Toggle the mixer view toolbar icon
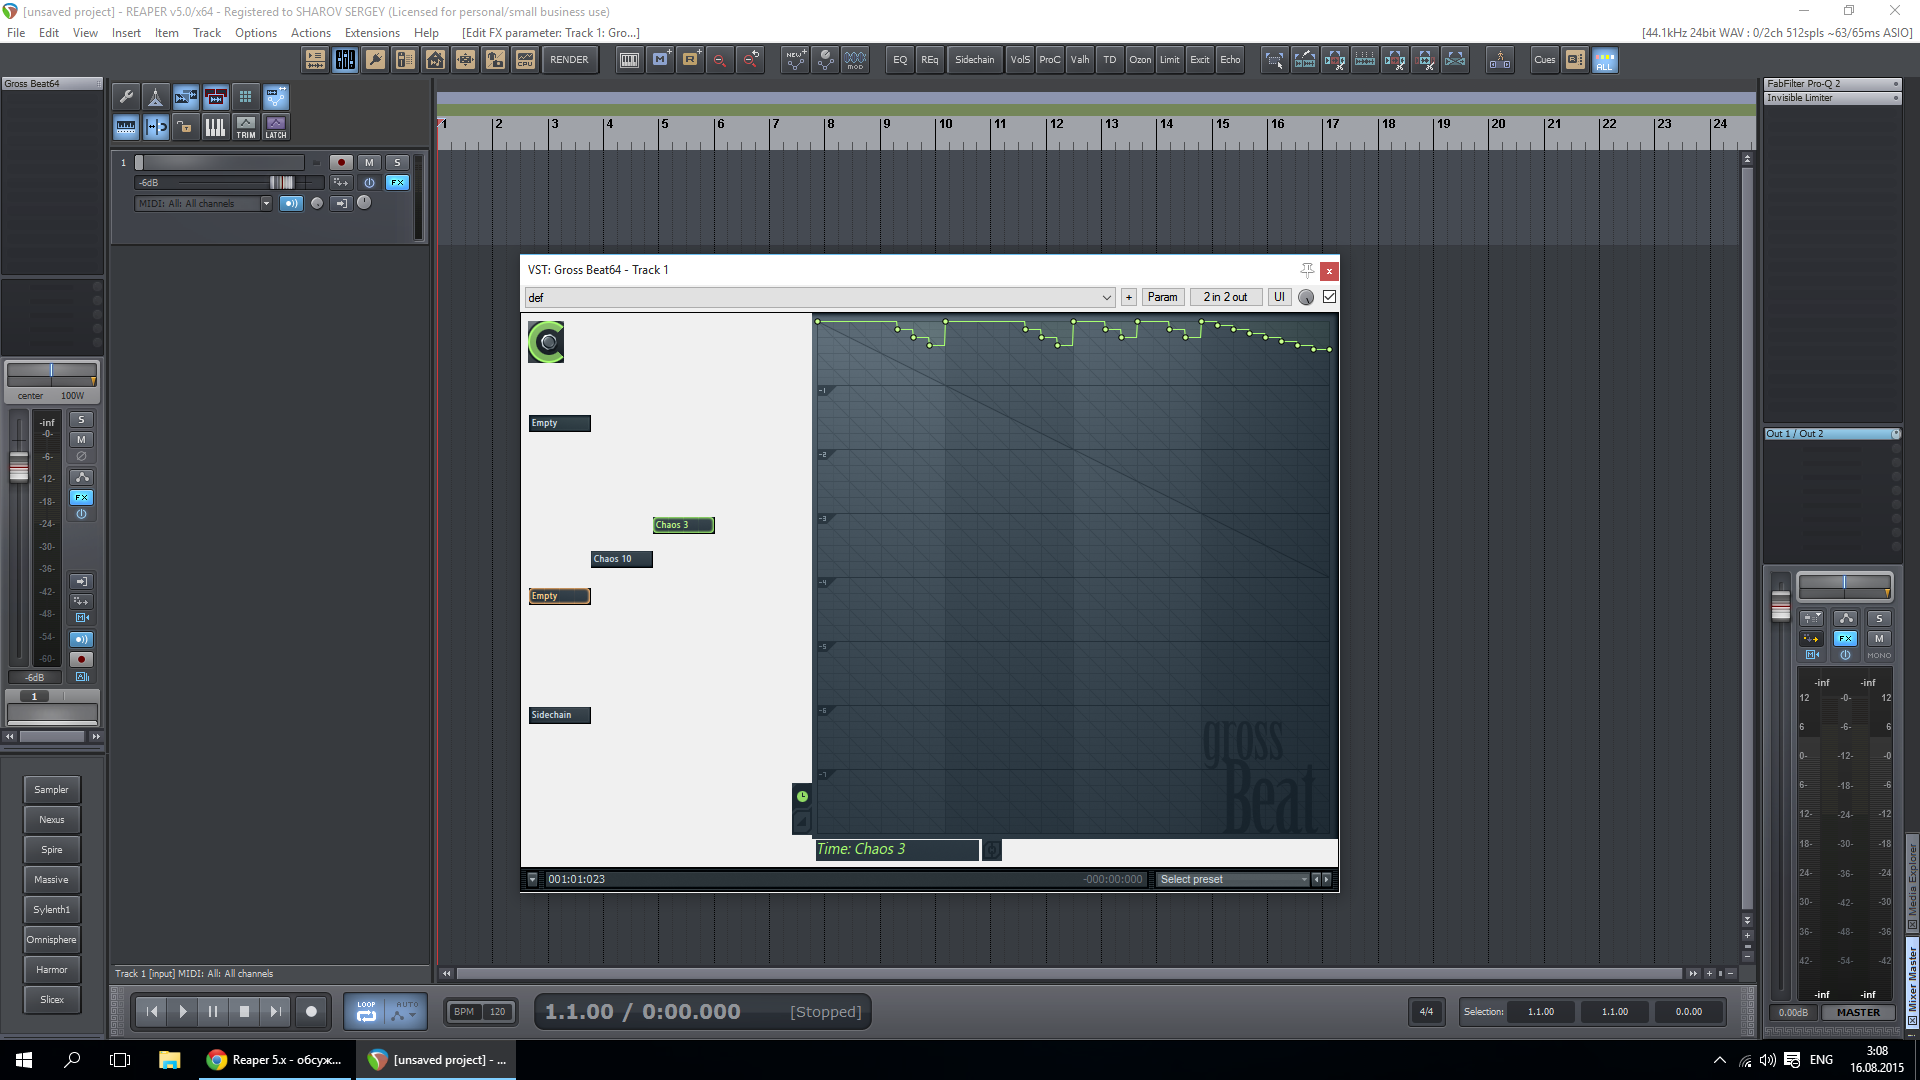 [x=345, y=60]
